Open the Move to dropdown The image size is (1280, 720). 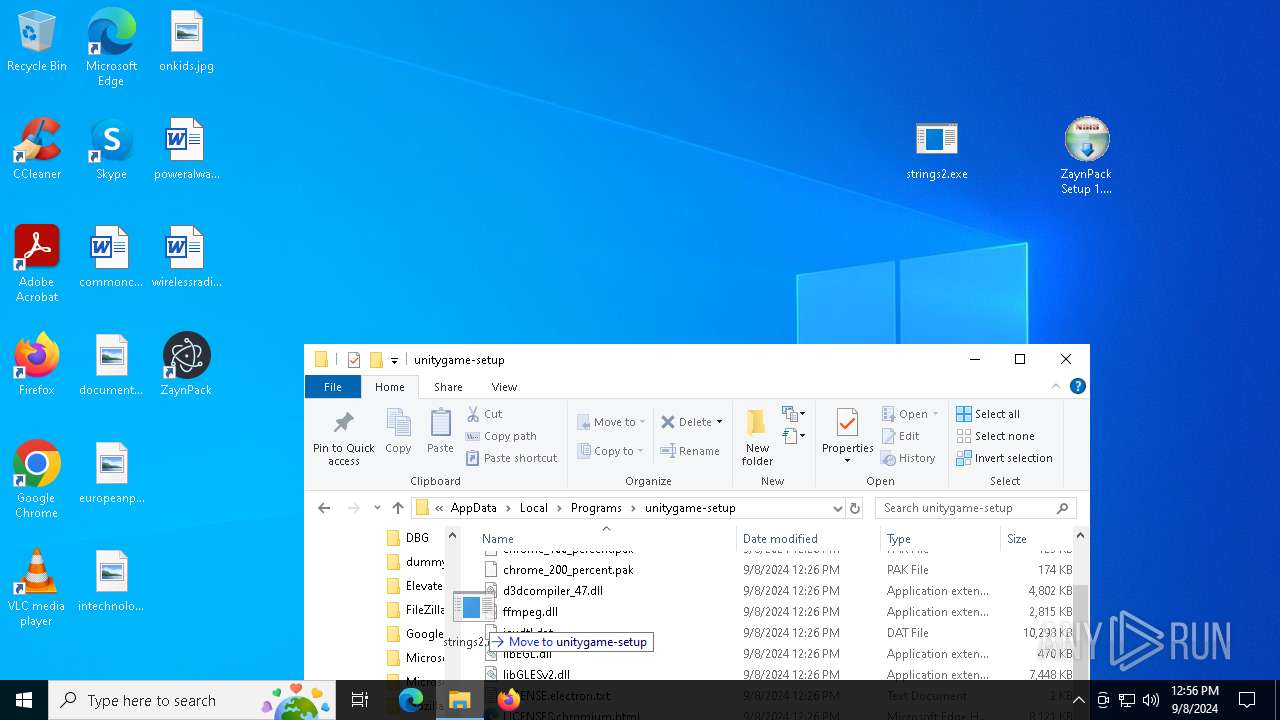coord(611,422)
